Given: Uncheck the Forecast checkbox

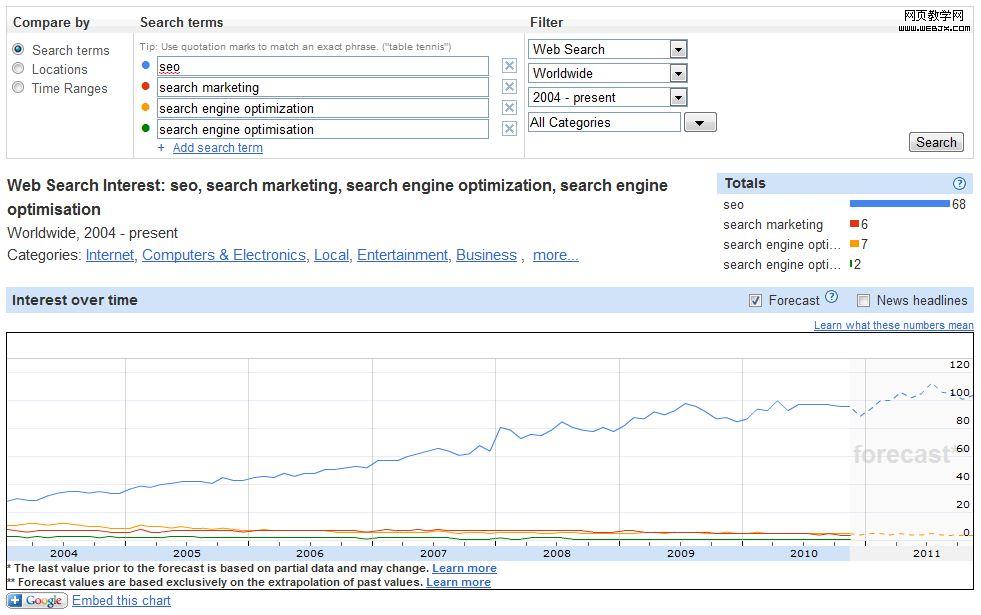Looking at the screenshot, I should click(756, 300).
